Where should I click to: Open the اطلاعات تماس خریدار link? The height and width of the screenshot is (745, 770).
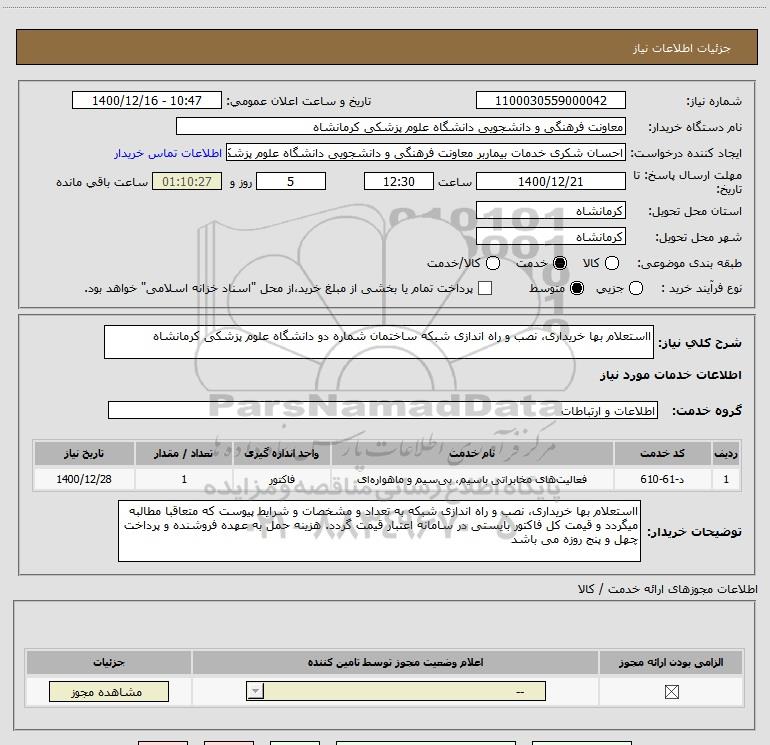pyautogui.click(x=168, y=153)
